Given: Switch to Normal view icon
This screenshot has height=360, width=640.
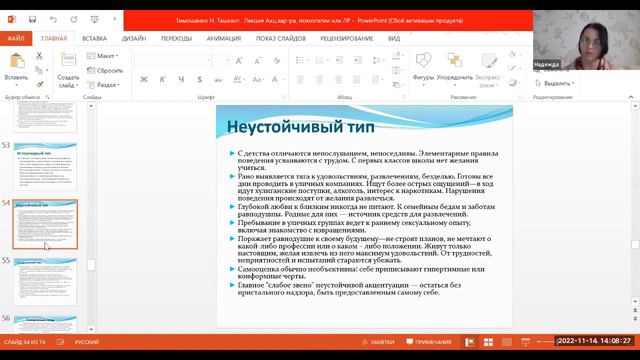Looking at the screenshot, I should pos(470,342).
